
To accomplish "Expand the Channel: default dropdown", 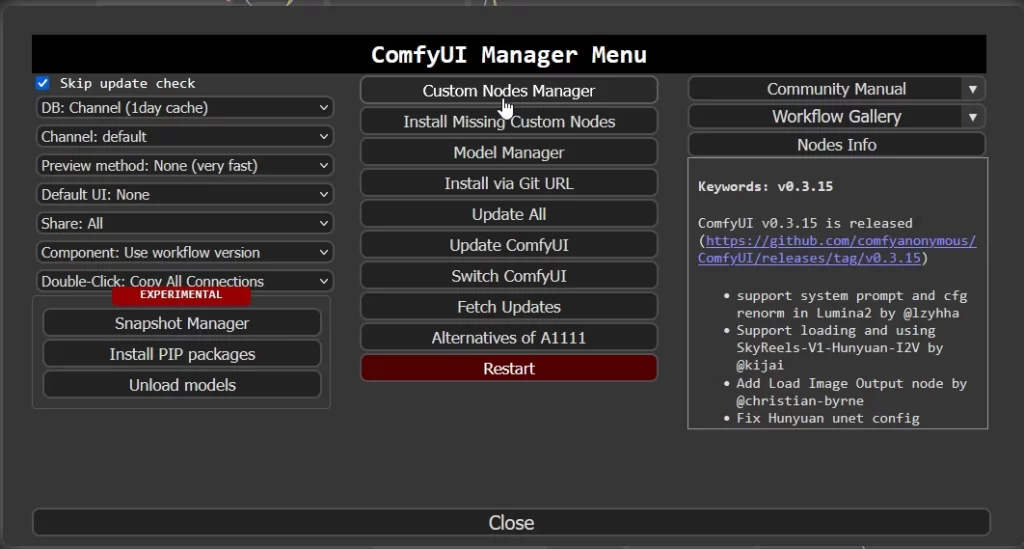I will (x=184, y=136).
